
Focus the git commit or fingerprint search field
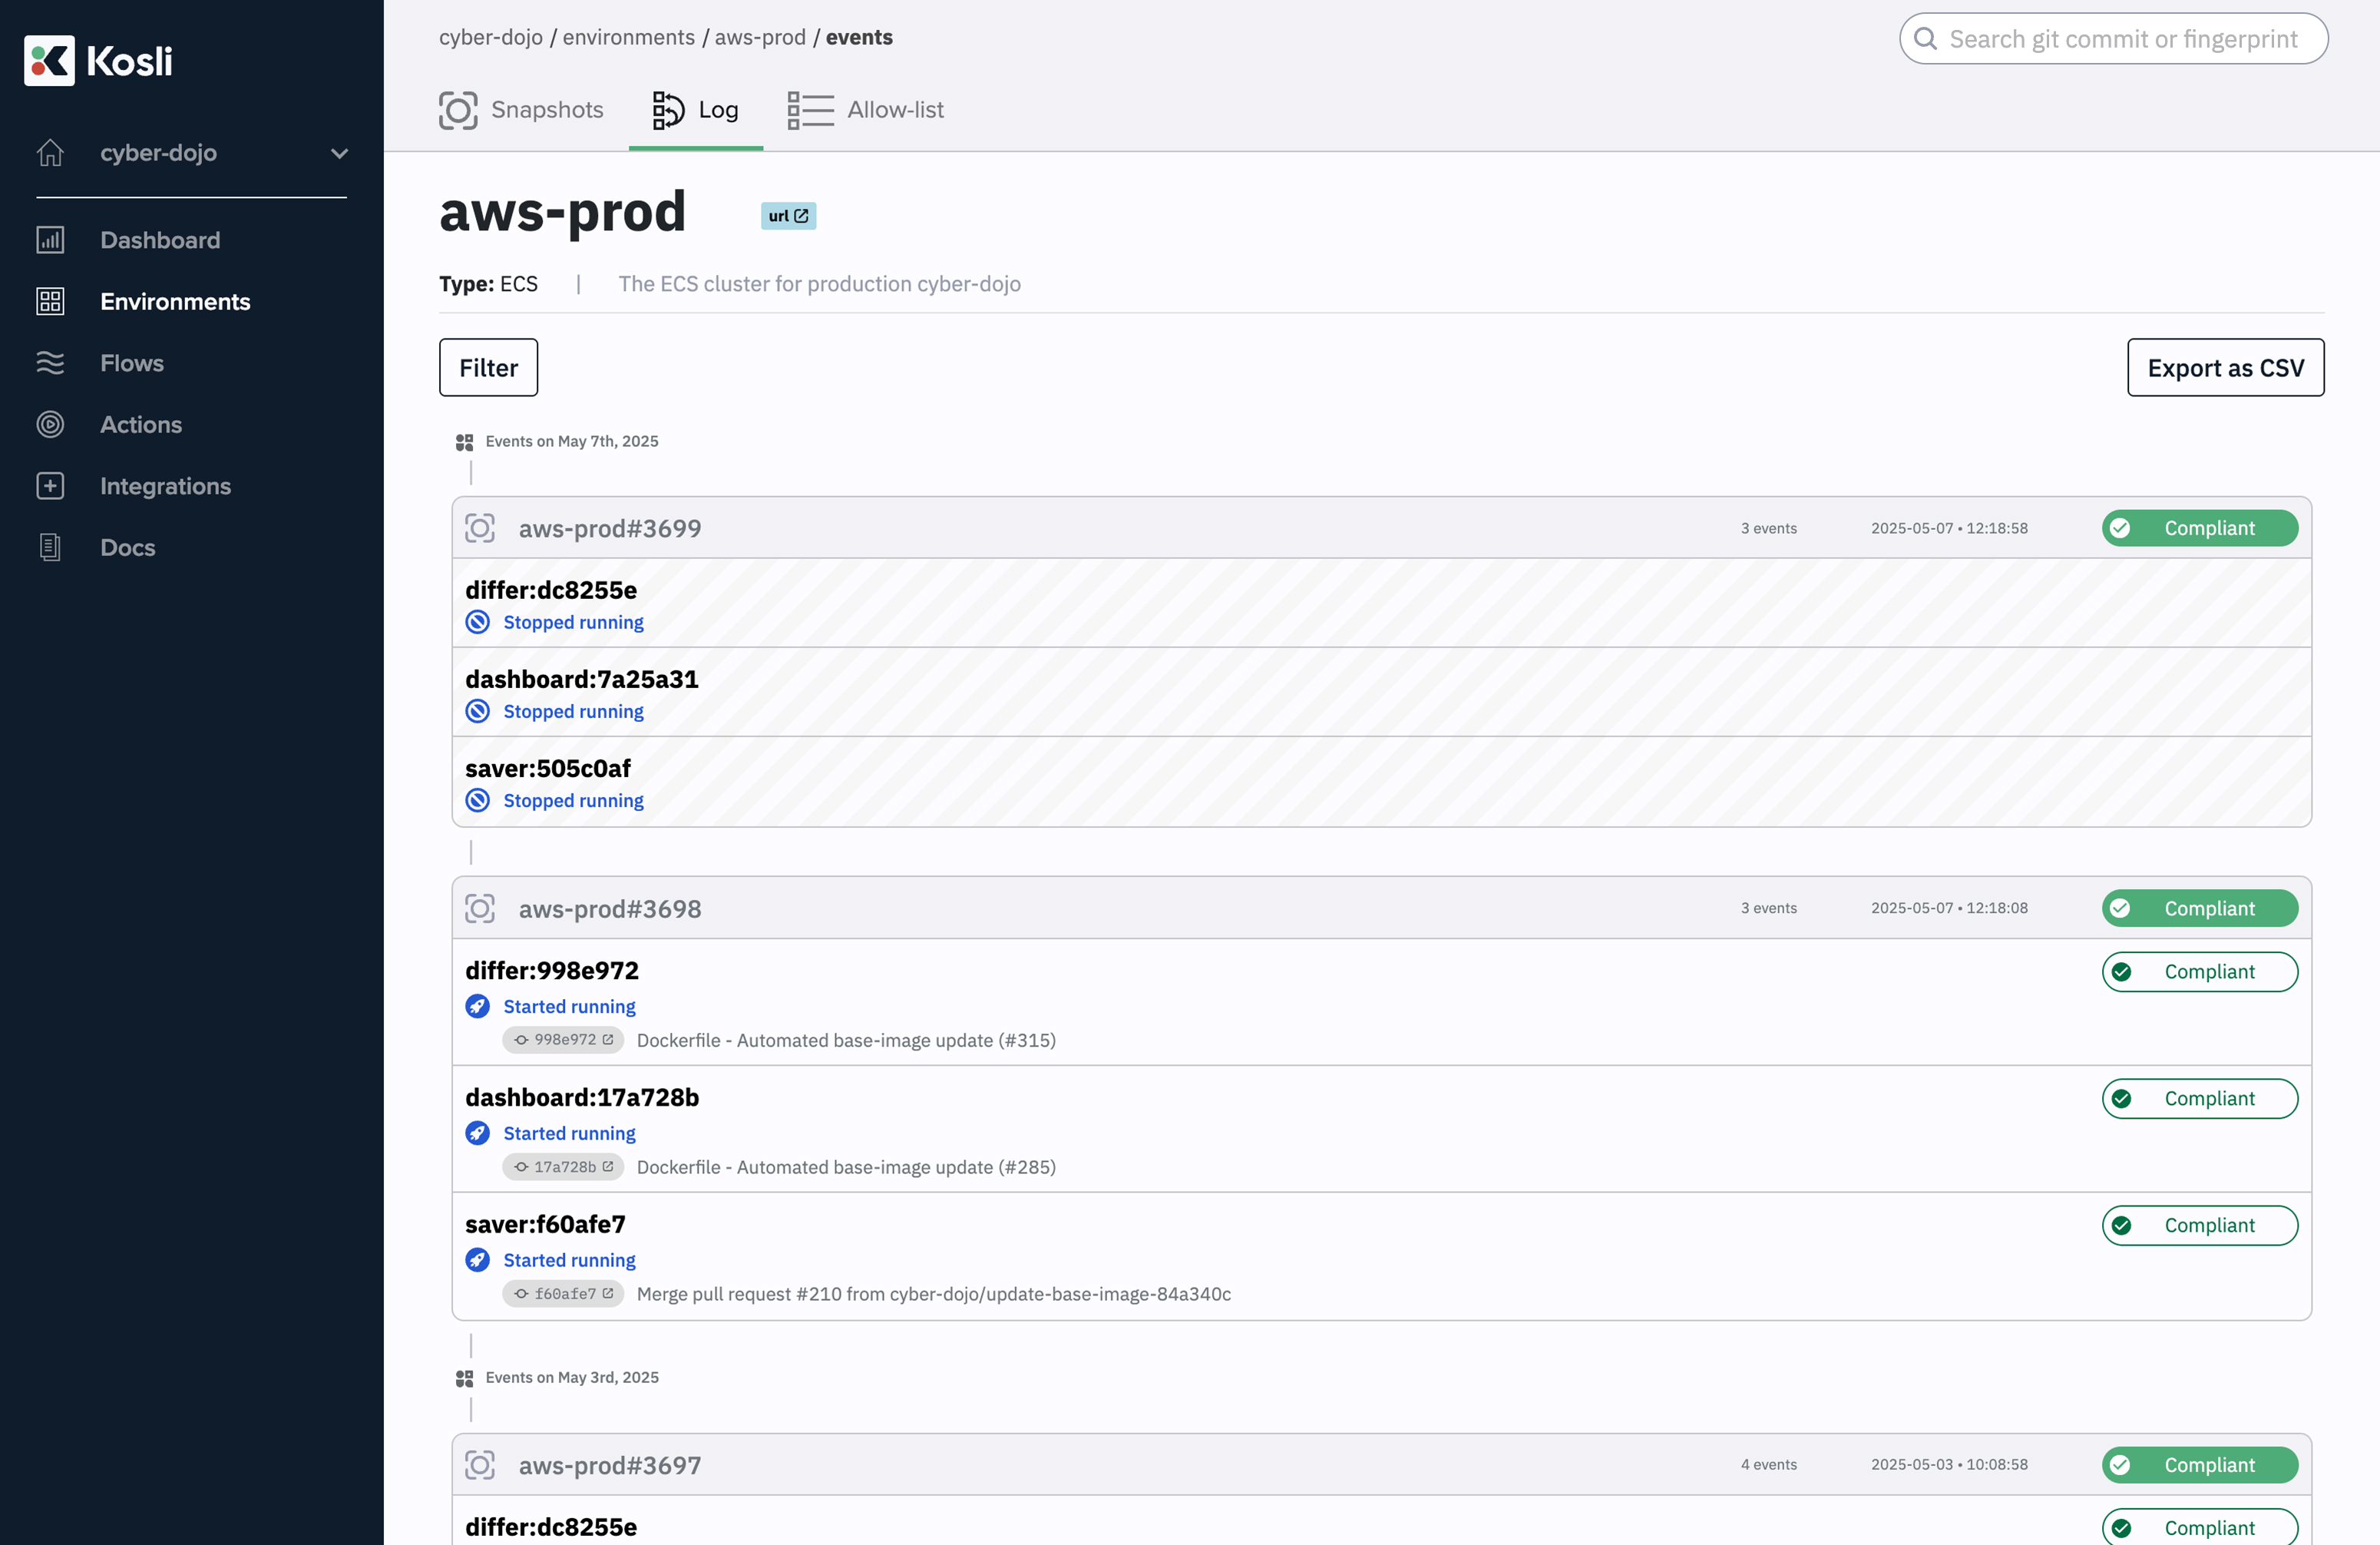point(2113,39)
